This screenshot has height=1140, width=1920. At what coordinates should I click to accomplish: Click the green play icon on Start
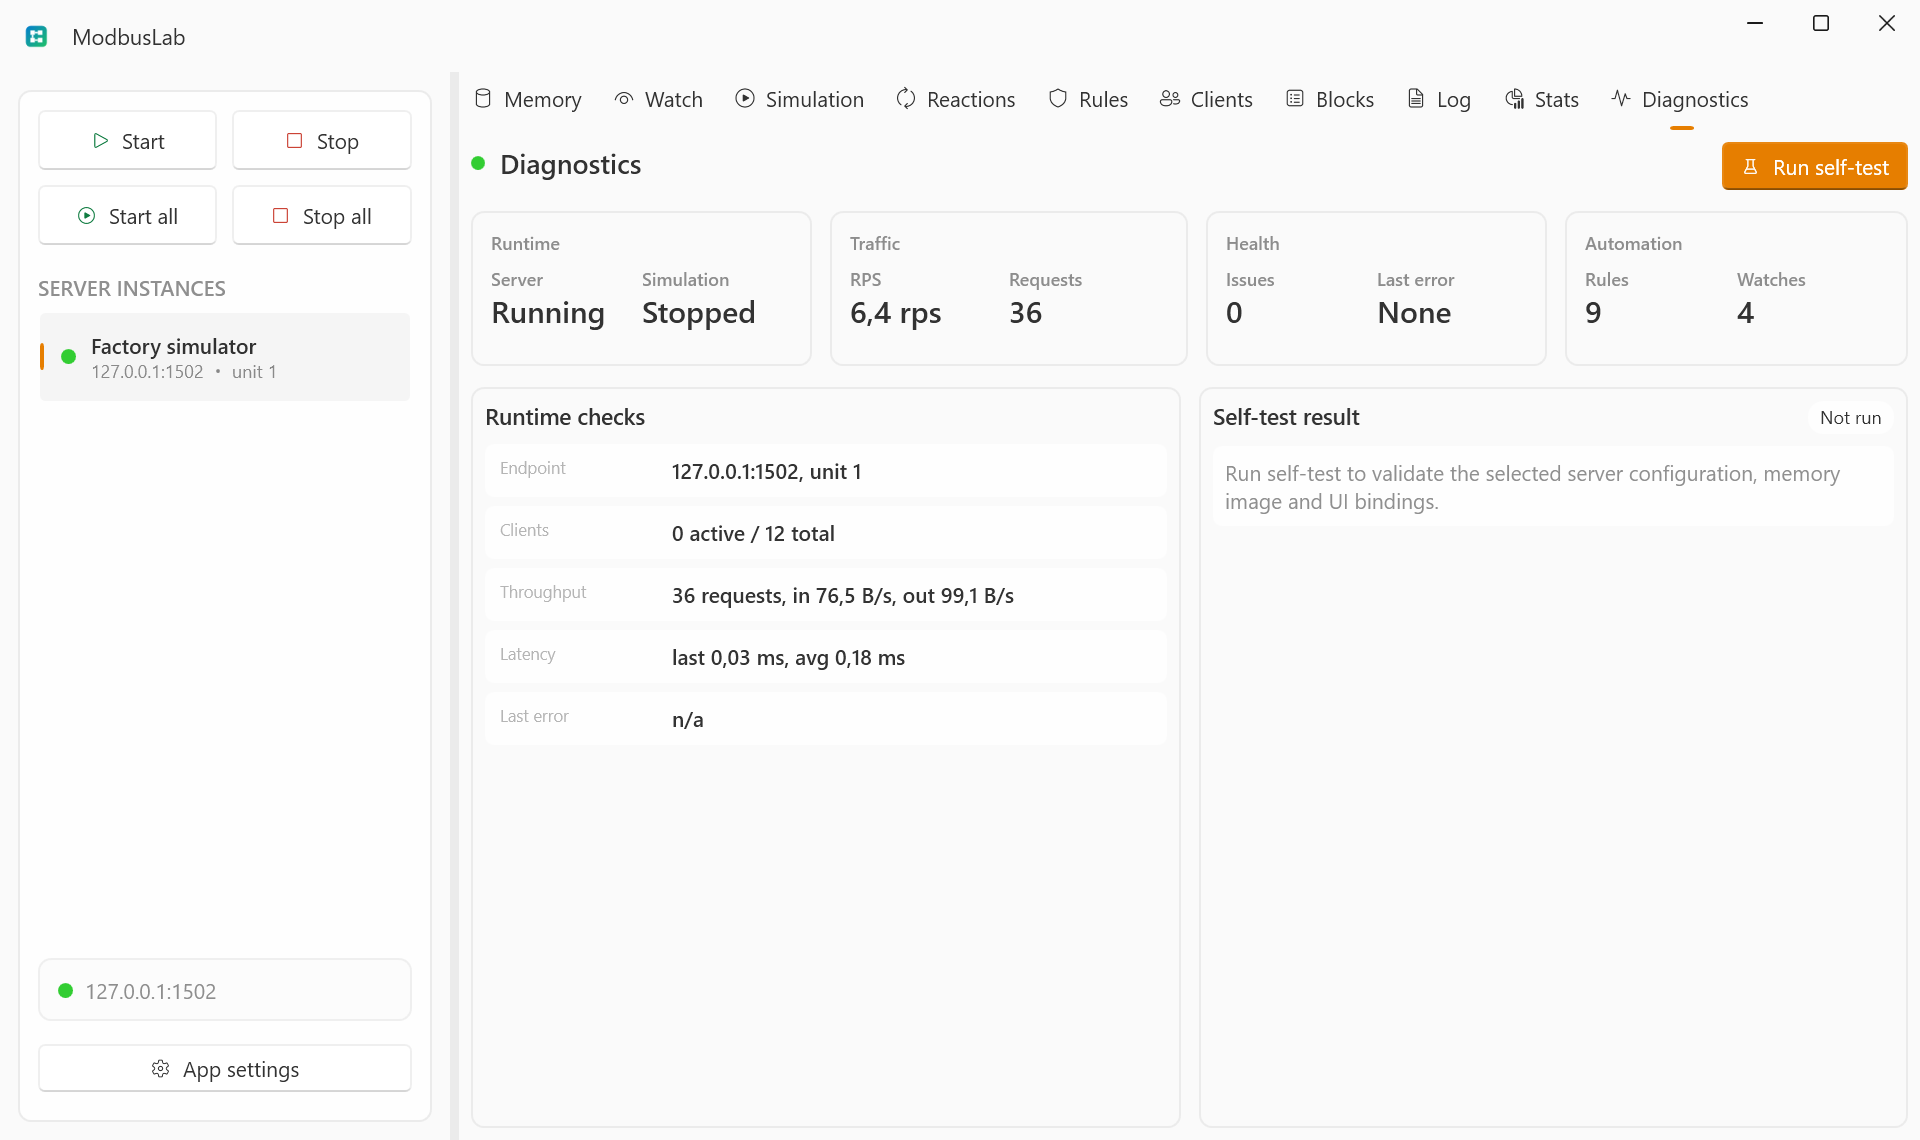tap(100, 141)
